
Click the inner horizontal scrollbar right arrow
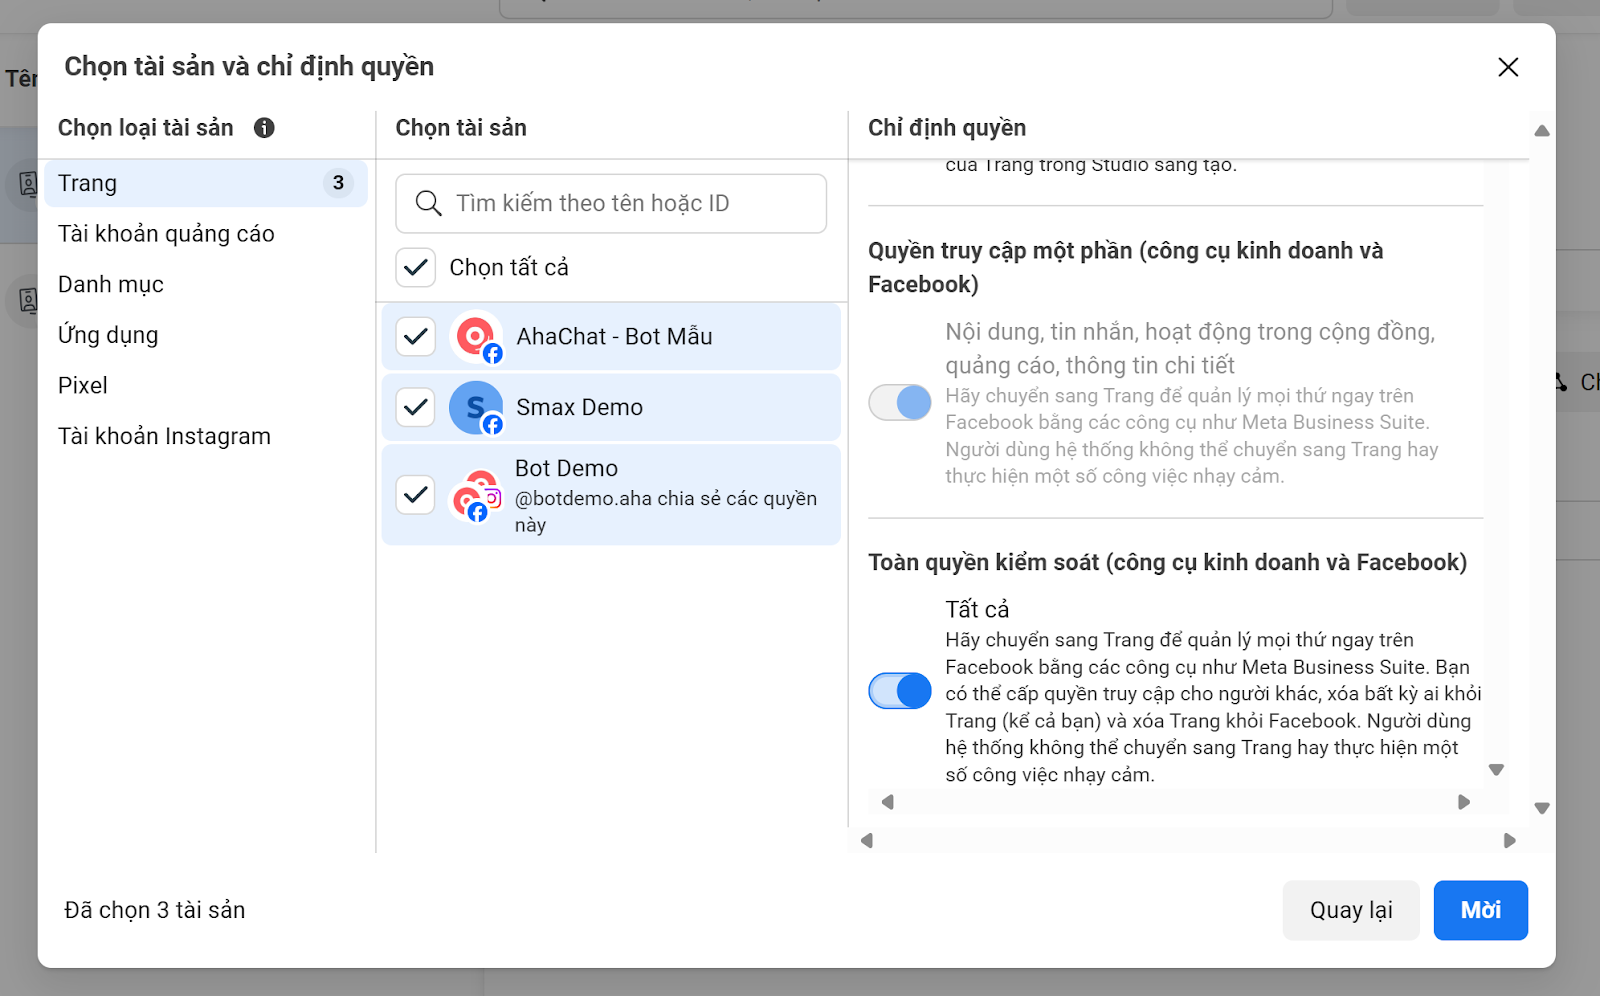[x=1464, y=802]
